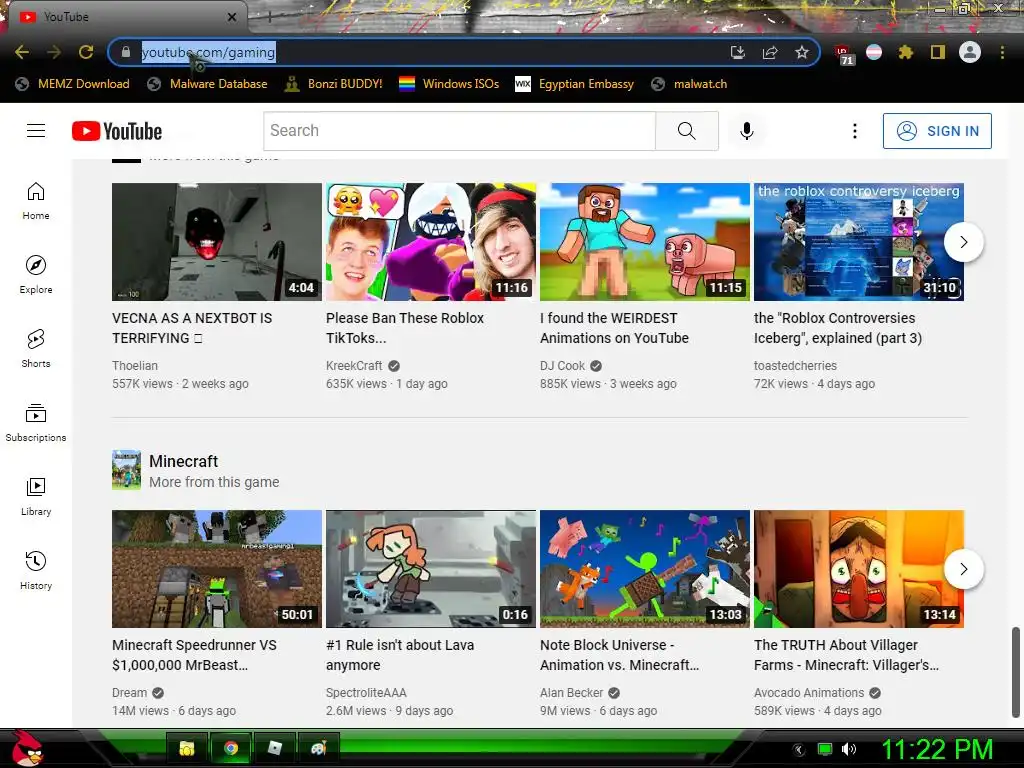Open History in the sidebar
The image size is (1024, 768).
pyautogui.click(x=36, y=570)
